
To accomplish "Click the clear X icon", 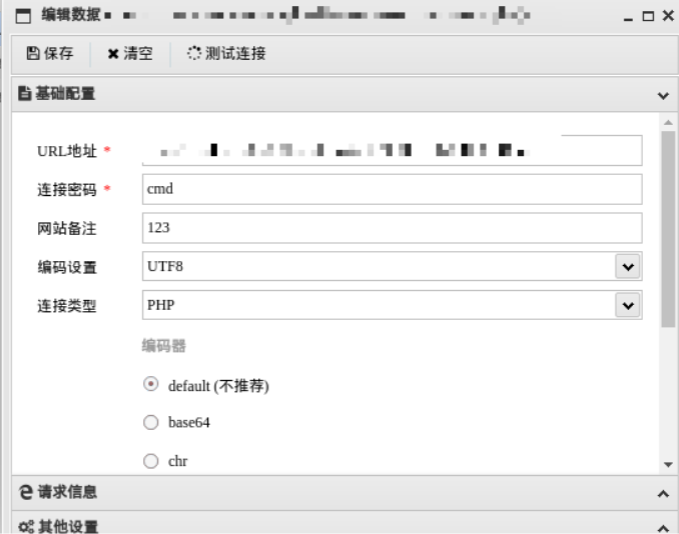I will click(113, 53).
